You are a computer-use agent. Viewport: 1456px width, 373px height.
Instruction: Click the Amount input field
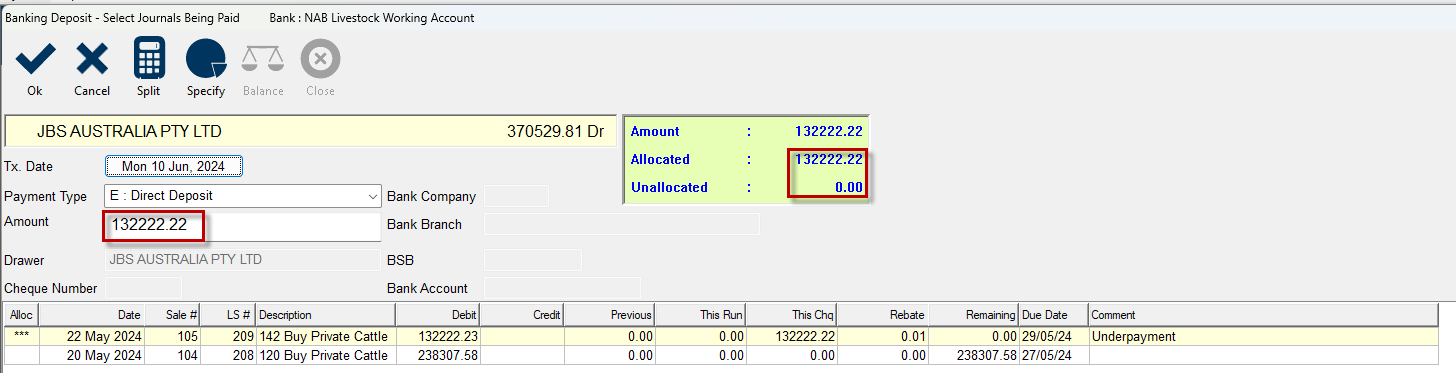coord(243,226)
